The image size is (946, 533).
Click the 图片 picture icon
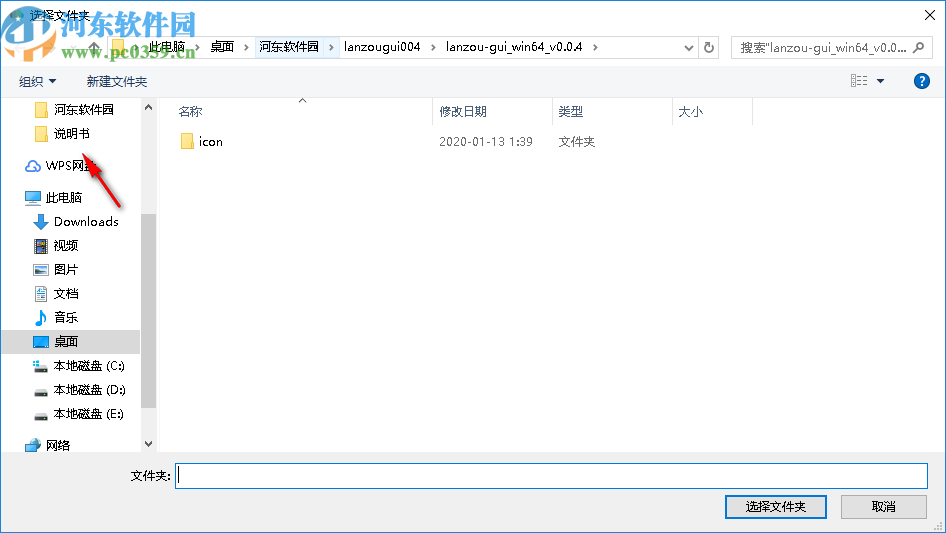pyautogui.click(x=41, y=270)
